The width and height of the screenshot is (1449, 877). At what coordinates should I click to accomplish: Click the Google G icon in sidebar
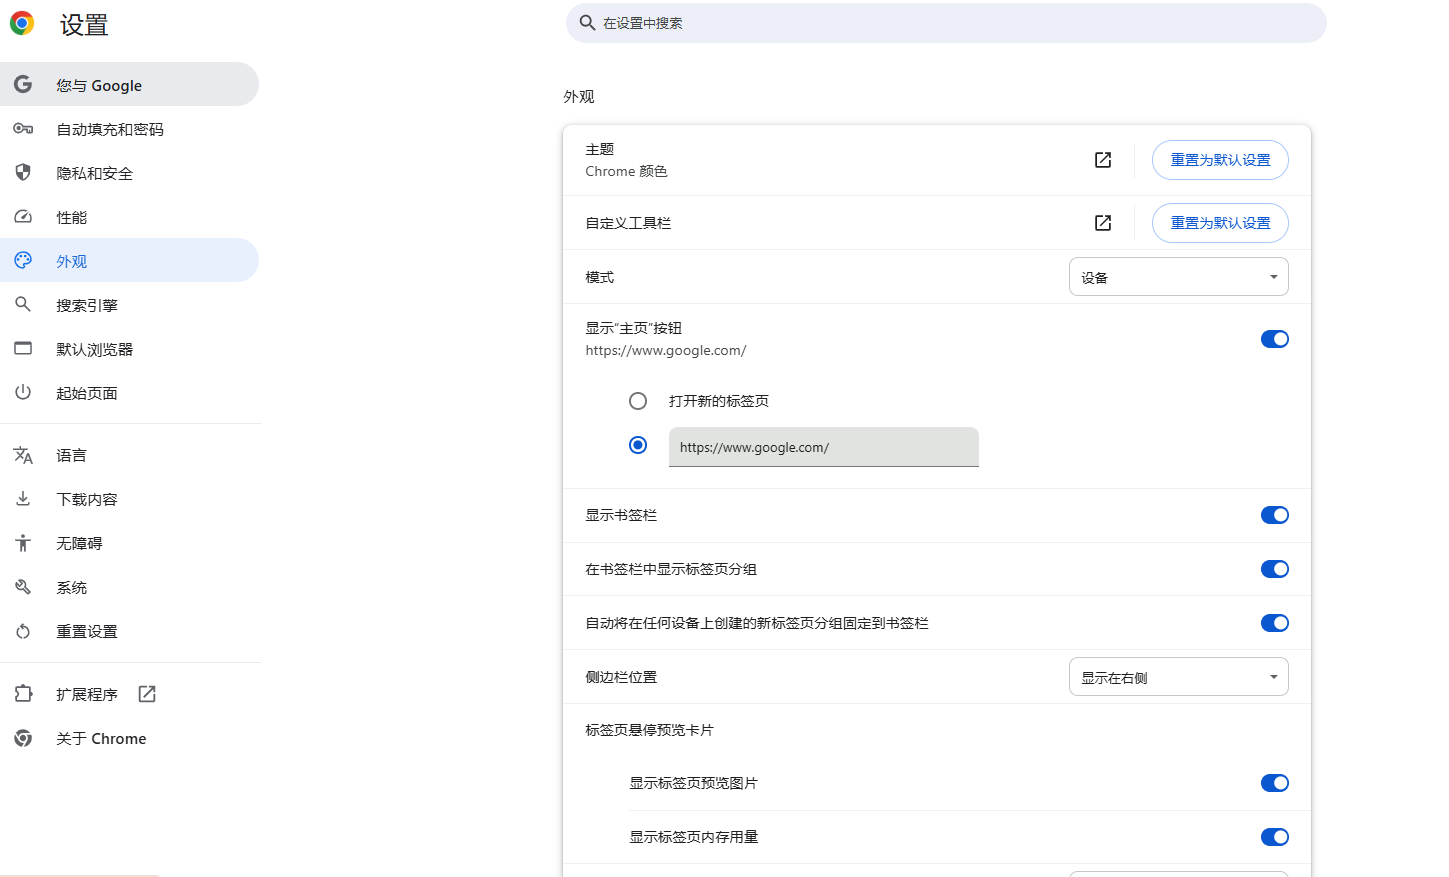coord(23,84)
